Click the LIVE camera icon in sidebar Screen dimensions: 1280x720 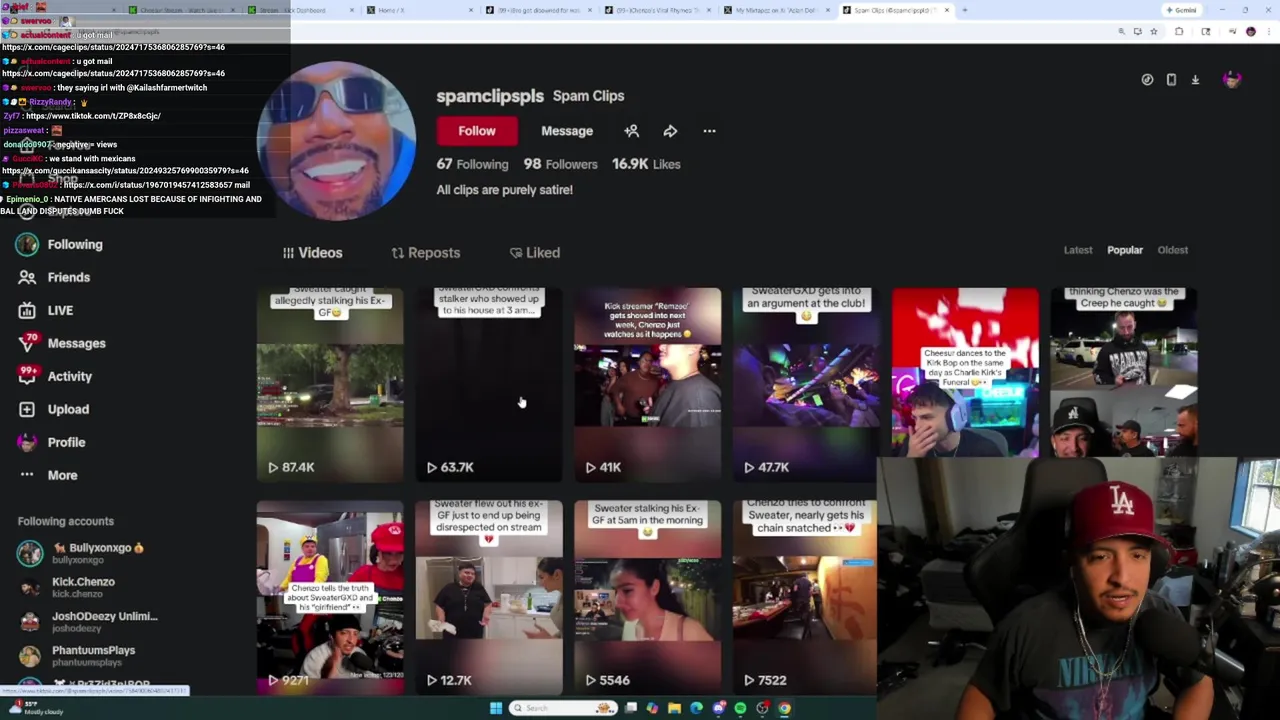point(27,310)
